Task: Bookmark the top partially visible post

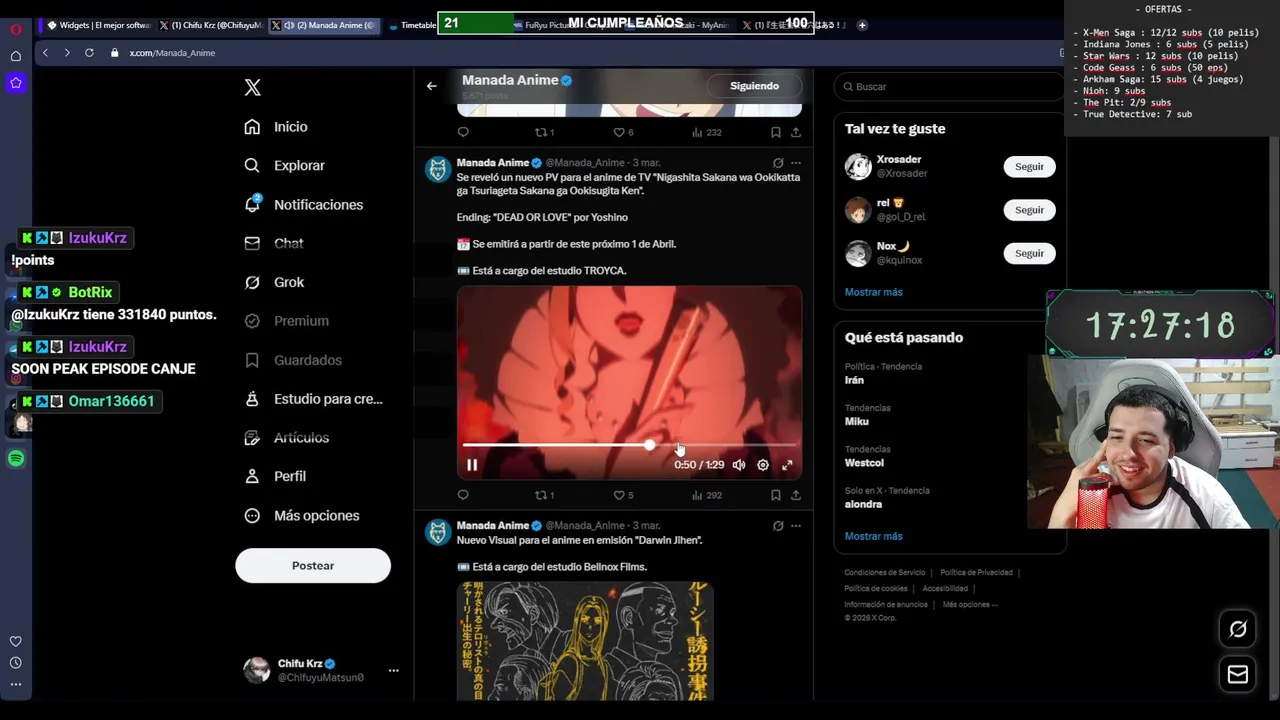Action: (x=776, y=132)
